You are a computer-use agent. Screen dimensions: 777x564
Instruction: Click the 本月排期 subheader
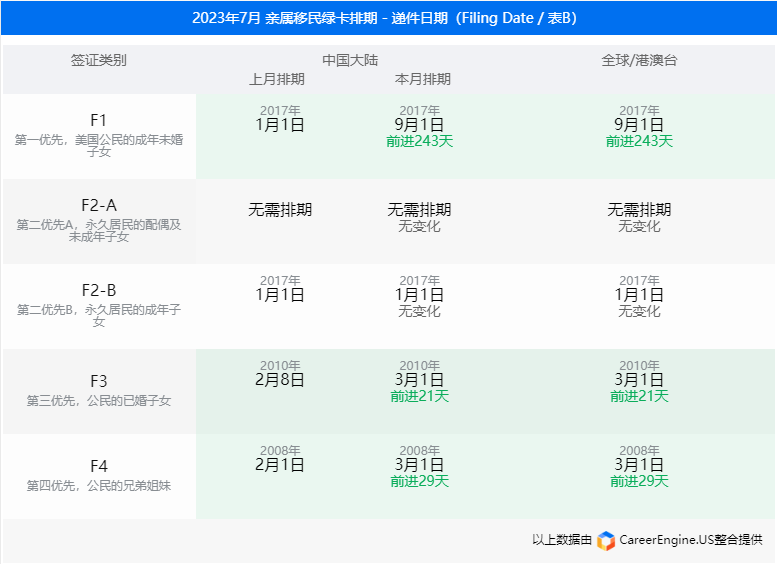click(423, 79)
